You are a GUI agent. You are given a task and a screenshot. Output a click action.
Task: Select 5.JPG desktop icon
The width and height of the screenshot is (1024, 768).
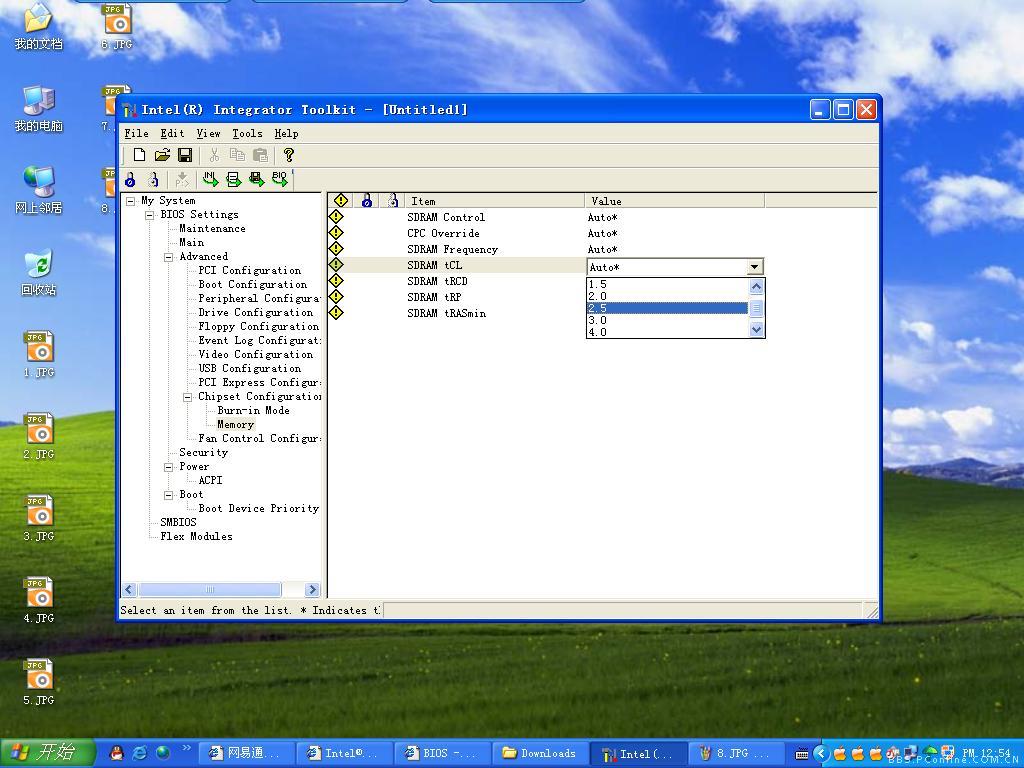tap(39, 682)
